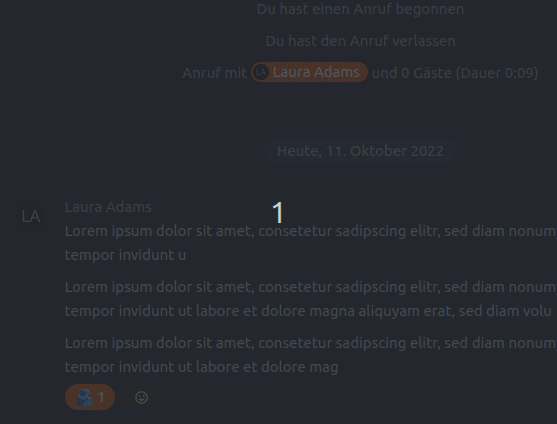Click the 'und 0 Gäste (Dauer 0:09)' call summary text

click(x=455, y=73)
